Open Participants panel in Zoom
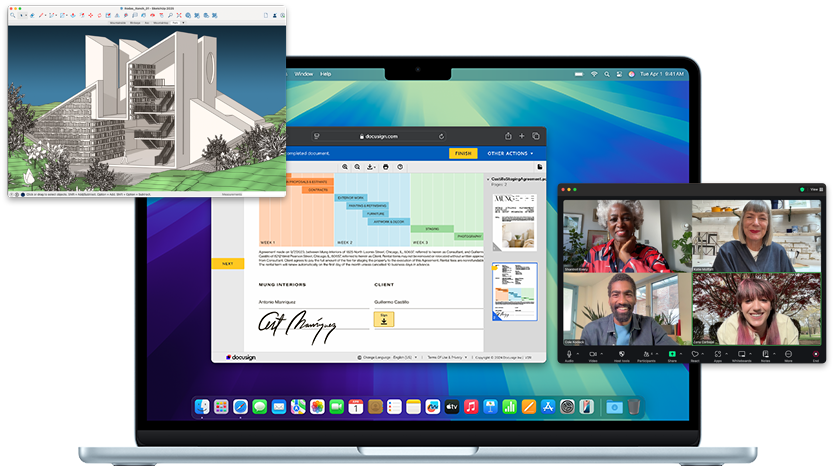The image size is (836, 468). point(646,353)
